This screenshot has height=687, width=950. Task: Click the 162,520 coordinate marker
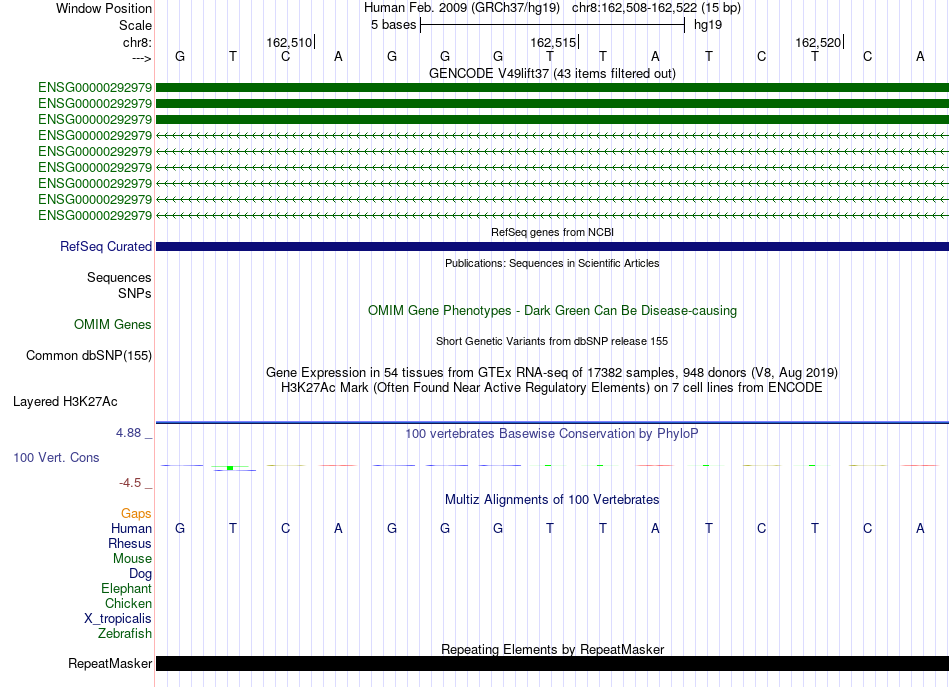click(818, 42)
